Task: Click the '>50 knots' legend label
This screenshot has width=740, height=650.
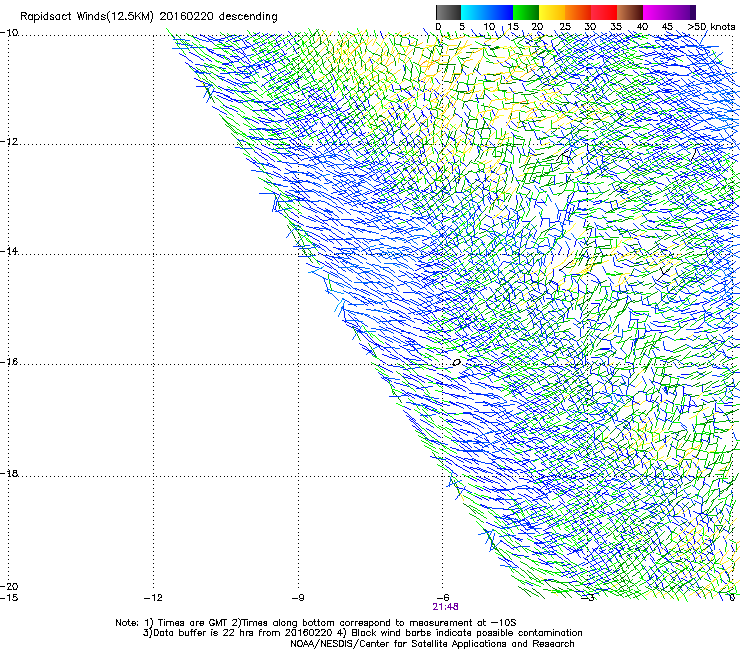Action: point(711,27)
